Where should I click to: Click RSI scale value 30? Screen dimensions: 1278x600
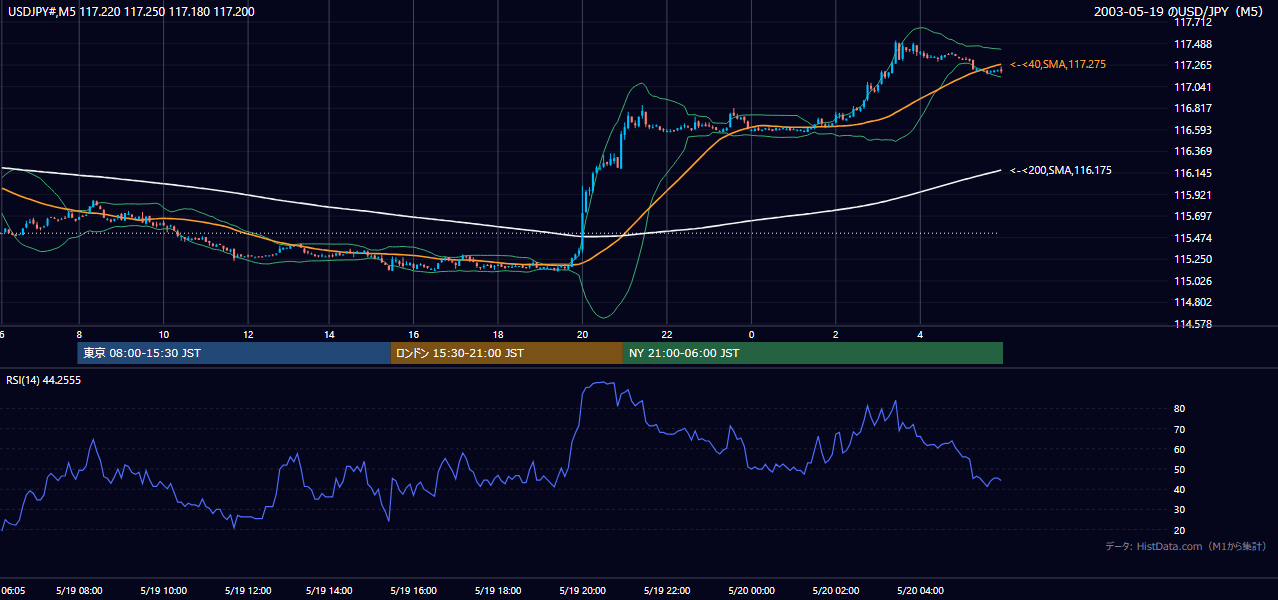pos(1180,510)
